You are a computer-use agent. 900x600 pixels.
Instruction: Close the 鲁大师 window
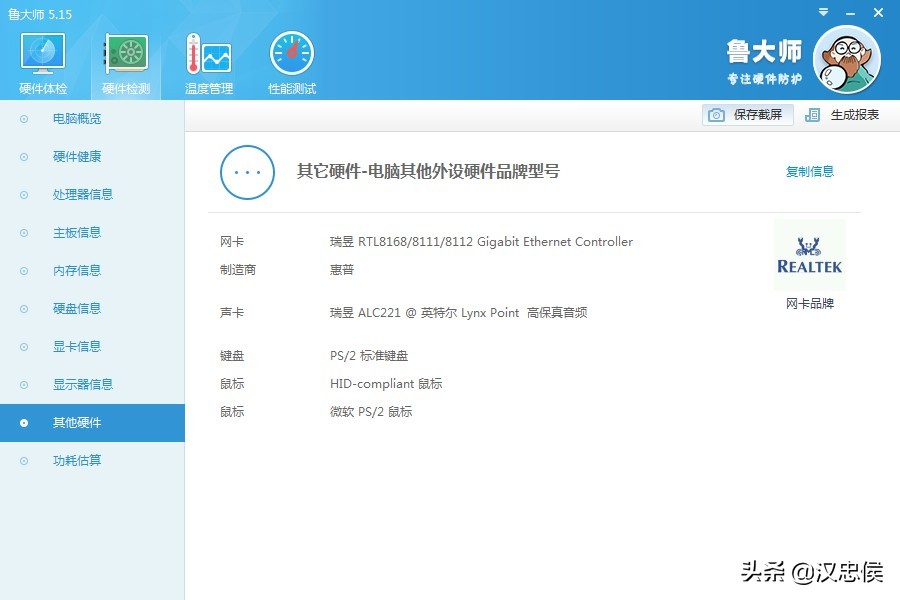click(878, 12)
